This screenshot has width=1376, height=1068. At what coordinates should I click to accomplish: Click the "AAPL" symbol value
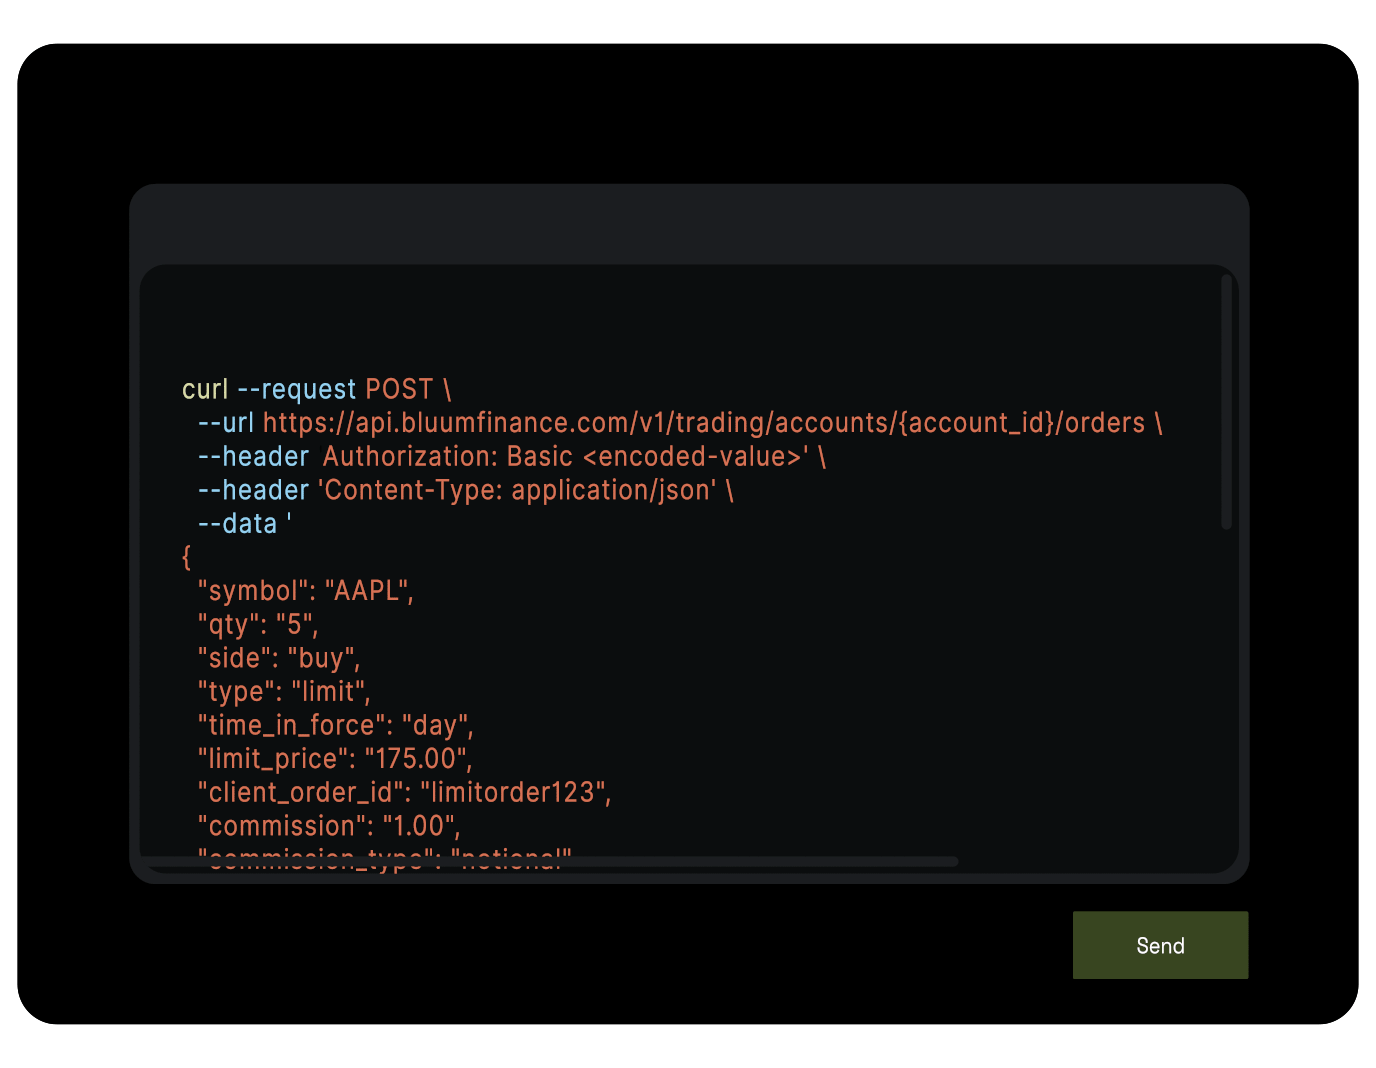[366, 591]
